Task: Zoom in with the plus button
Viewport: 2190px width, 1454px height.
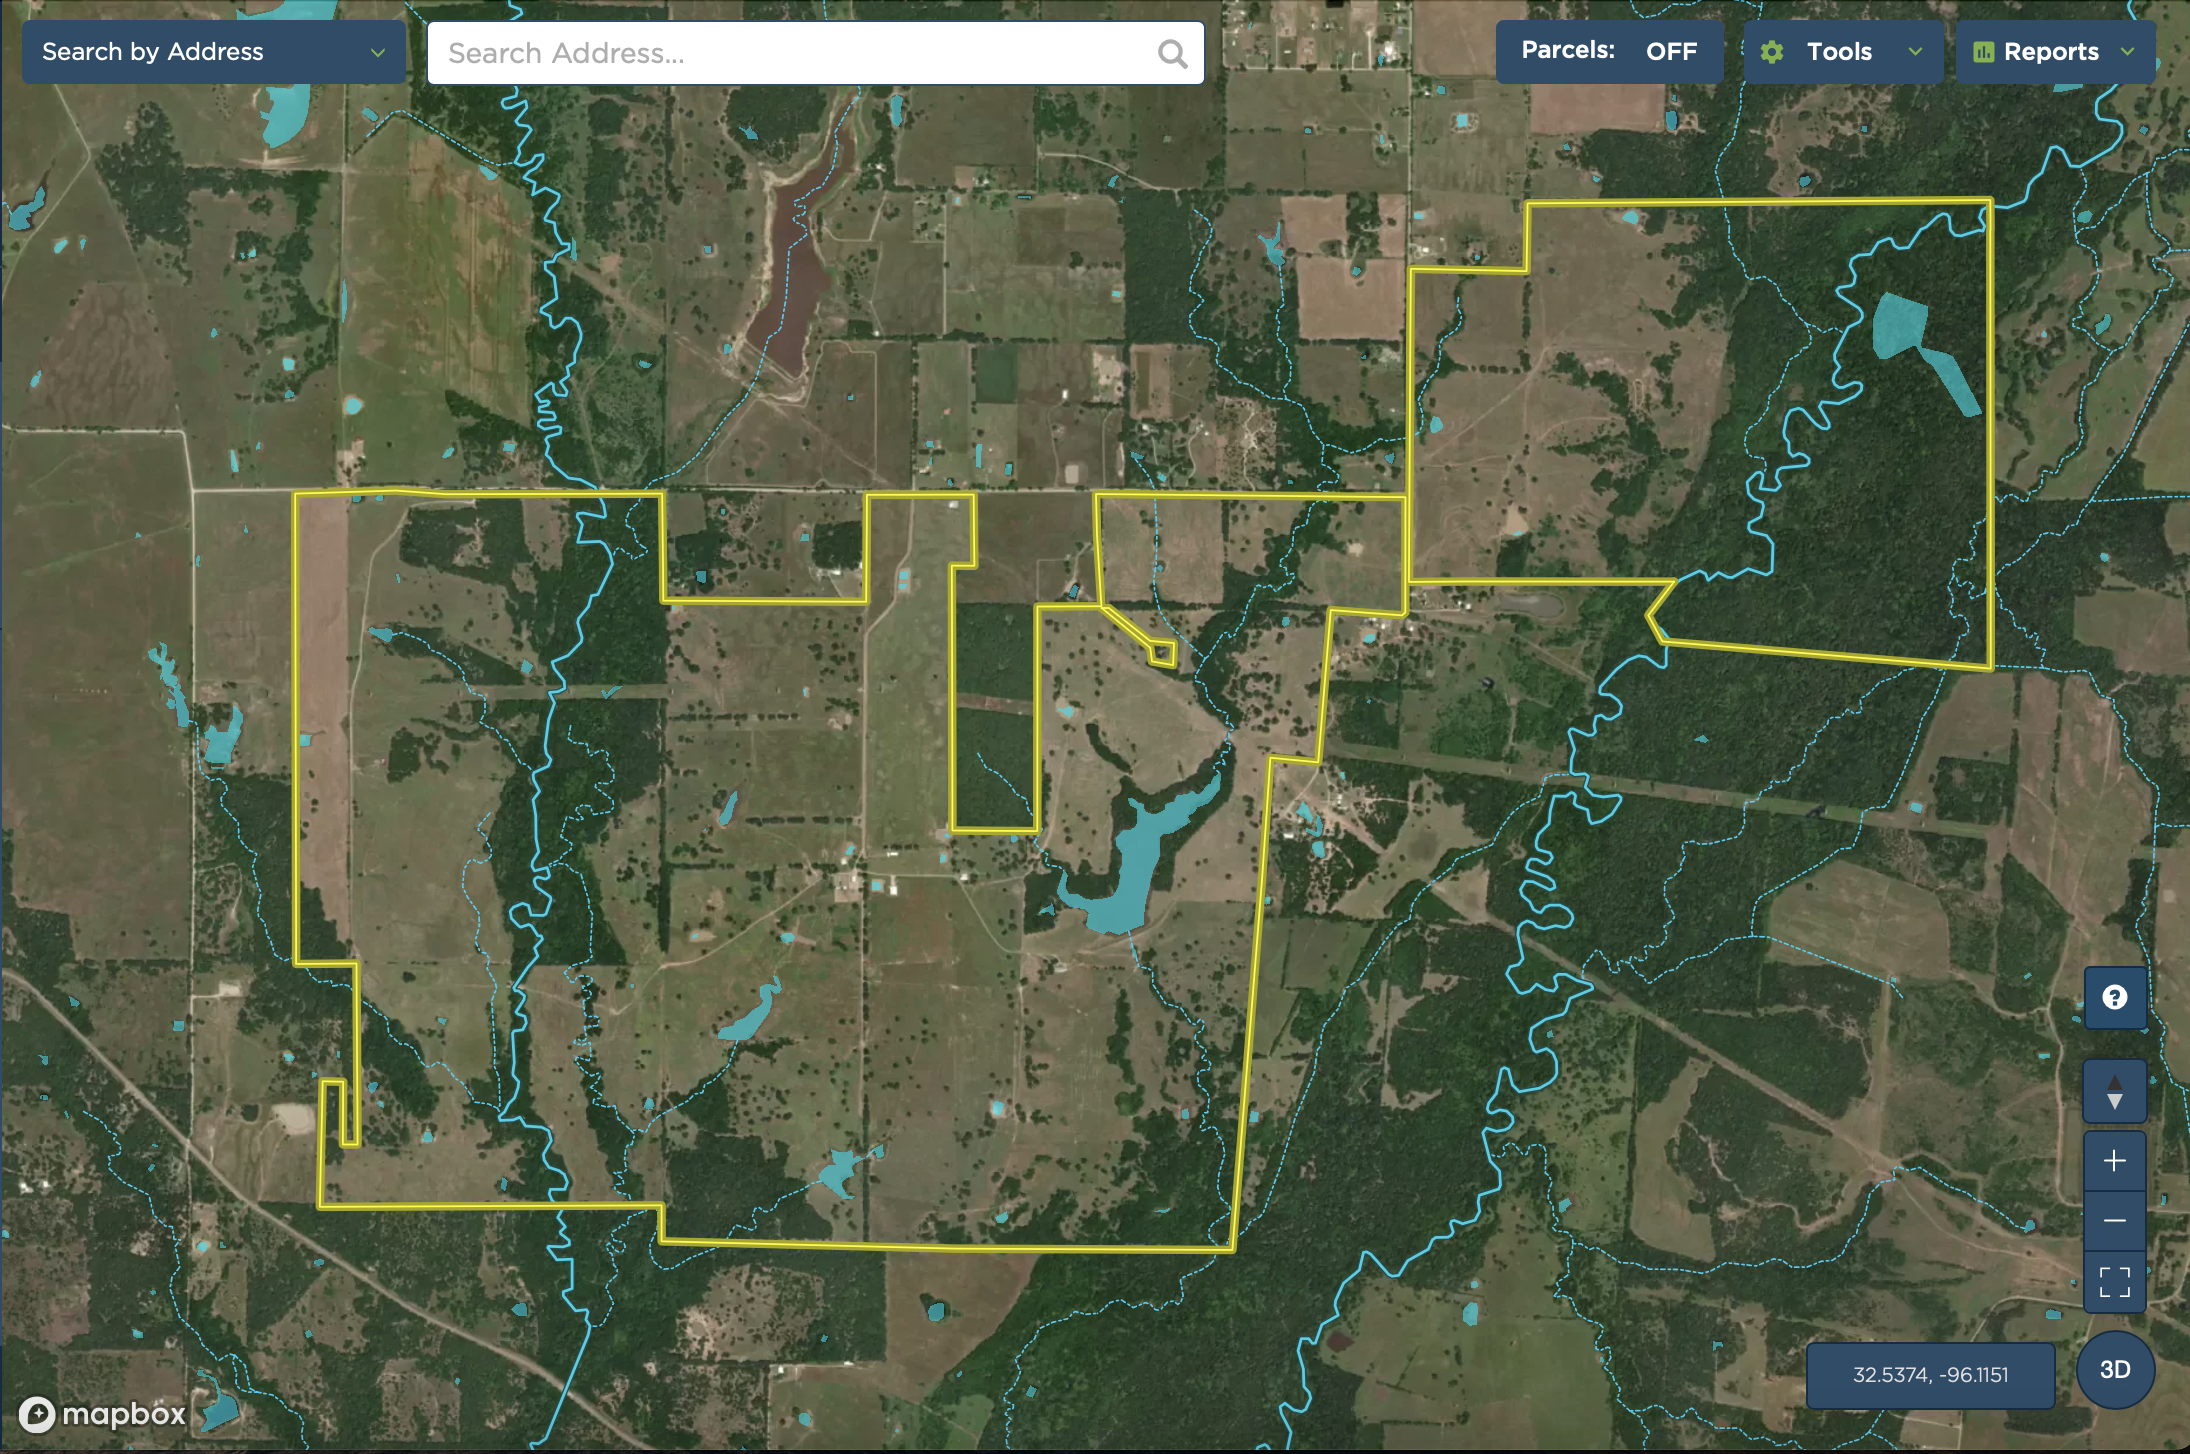Action: 2114,1161
